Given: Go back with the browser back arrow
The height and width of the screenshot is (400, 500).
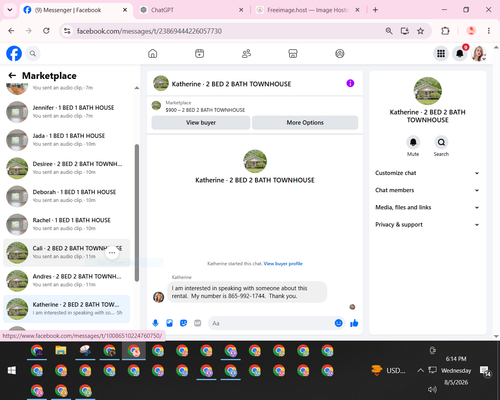Looking at the screenshot, I should (x=11, y=31).
